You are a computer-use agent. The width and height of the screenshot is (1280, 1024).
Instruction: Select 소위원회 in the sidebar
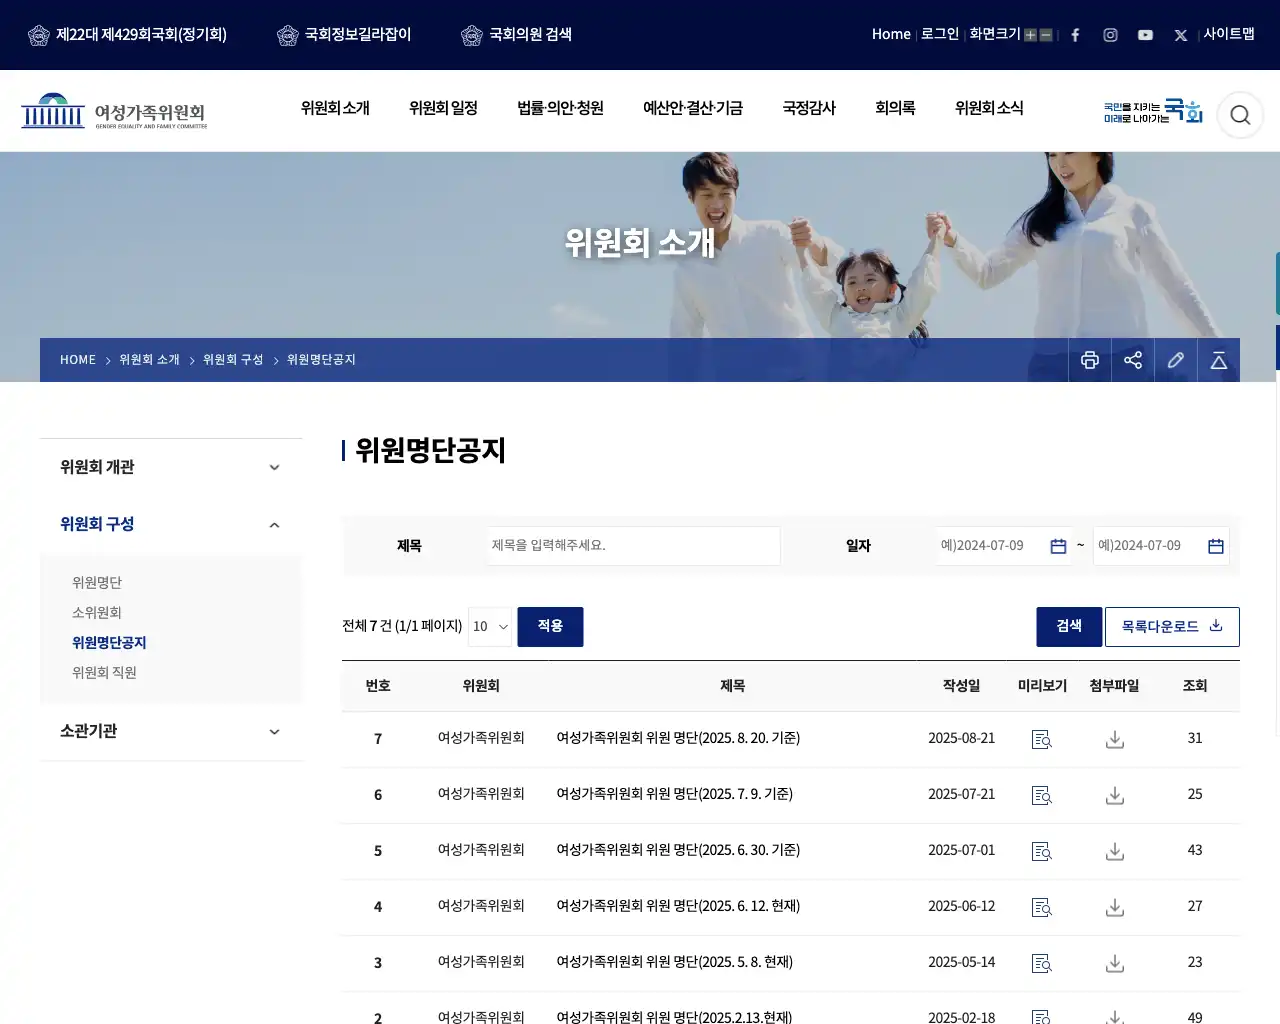coord(97,613)
